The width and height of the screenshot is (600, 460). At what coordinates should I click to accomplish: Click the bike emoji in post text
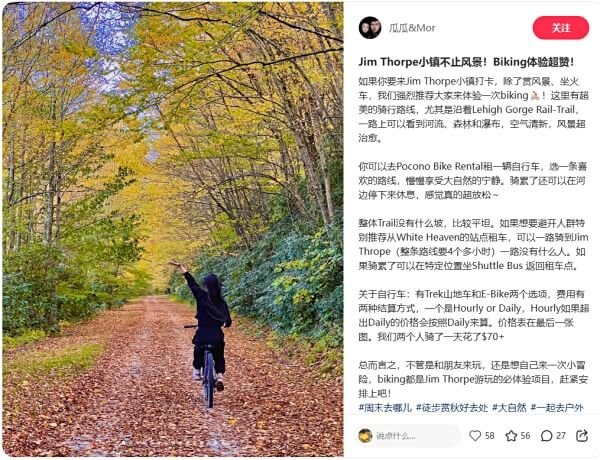pos(535,95)
